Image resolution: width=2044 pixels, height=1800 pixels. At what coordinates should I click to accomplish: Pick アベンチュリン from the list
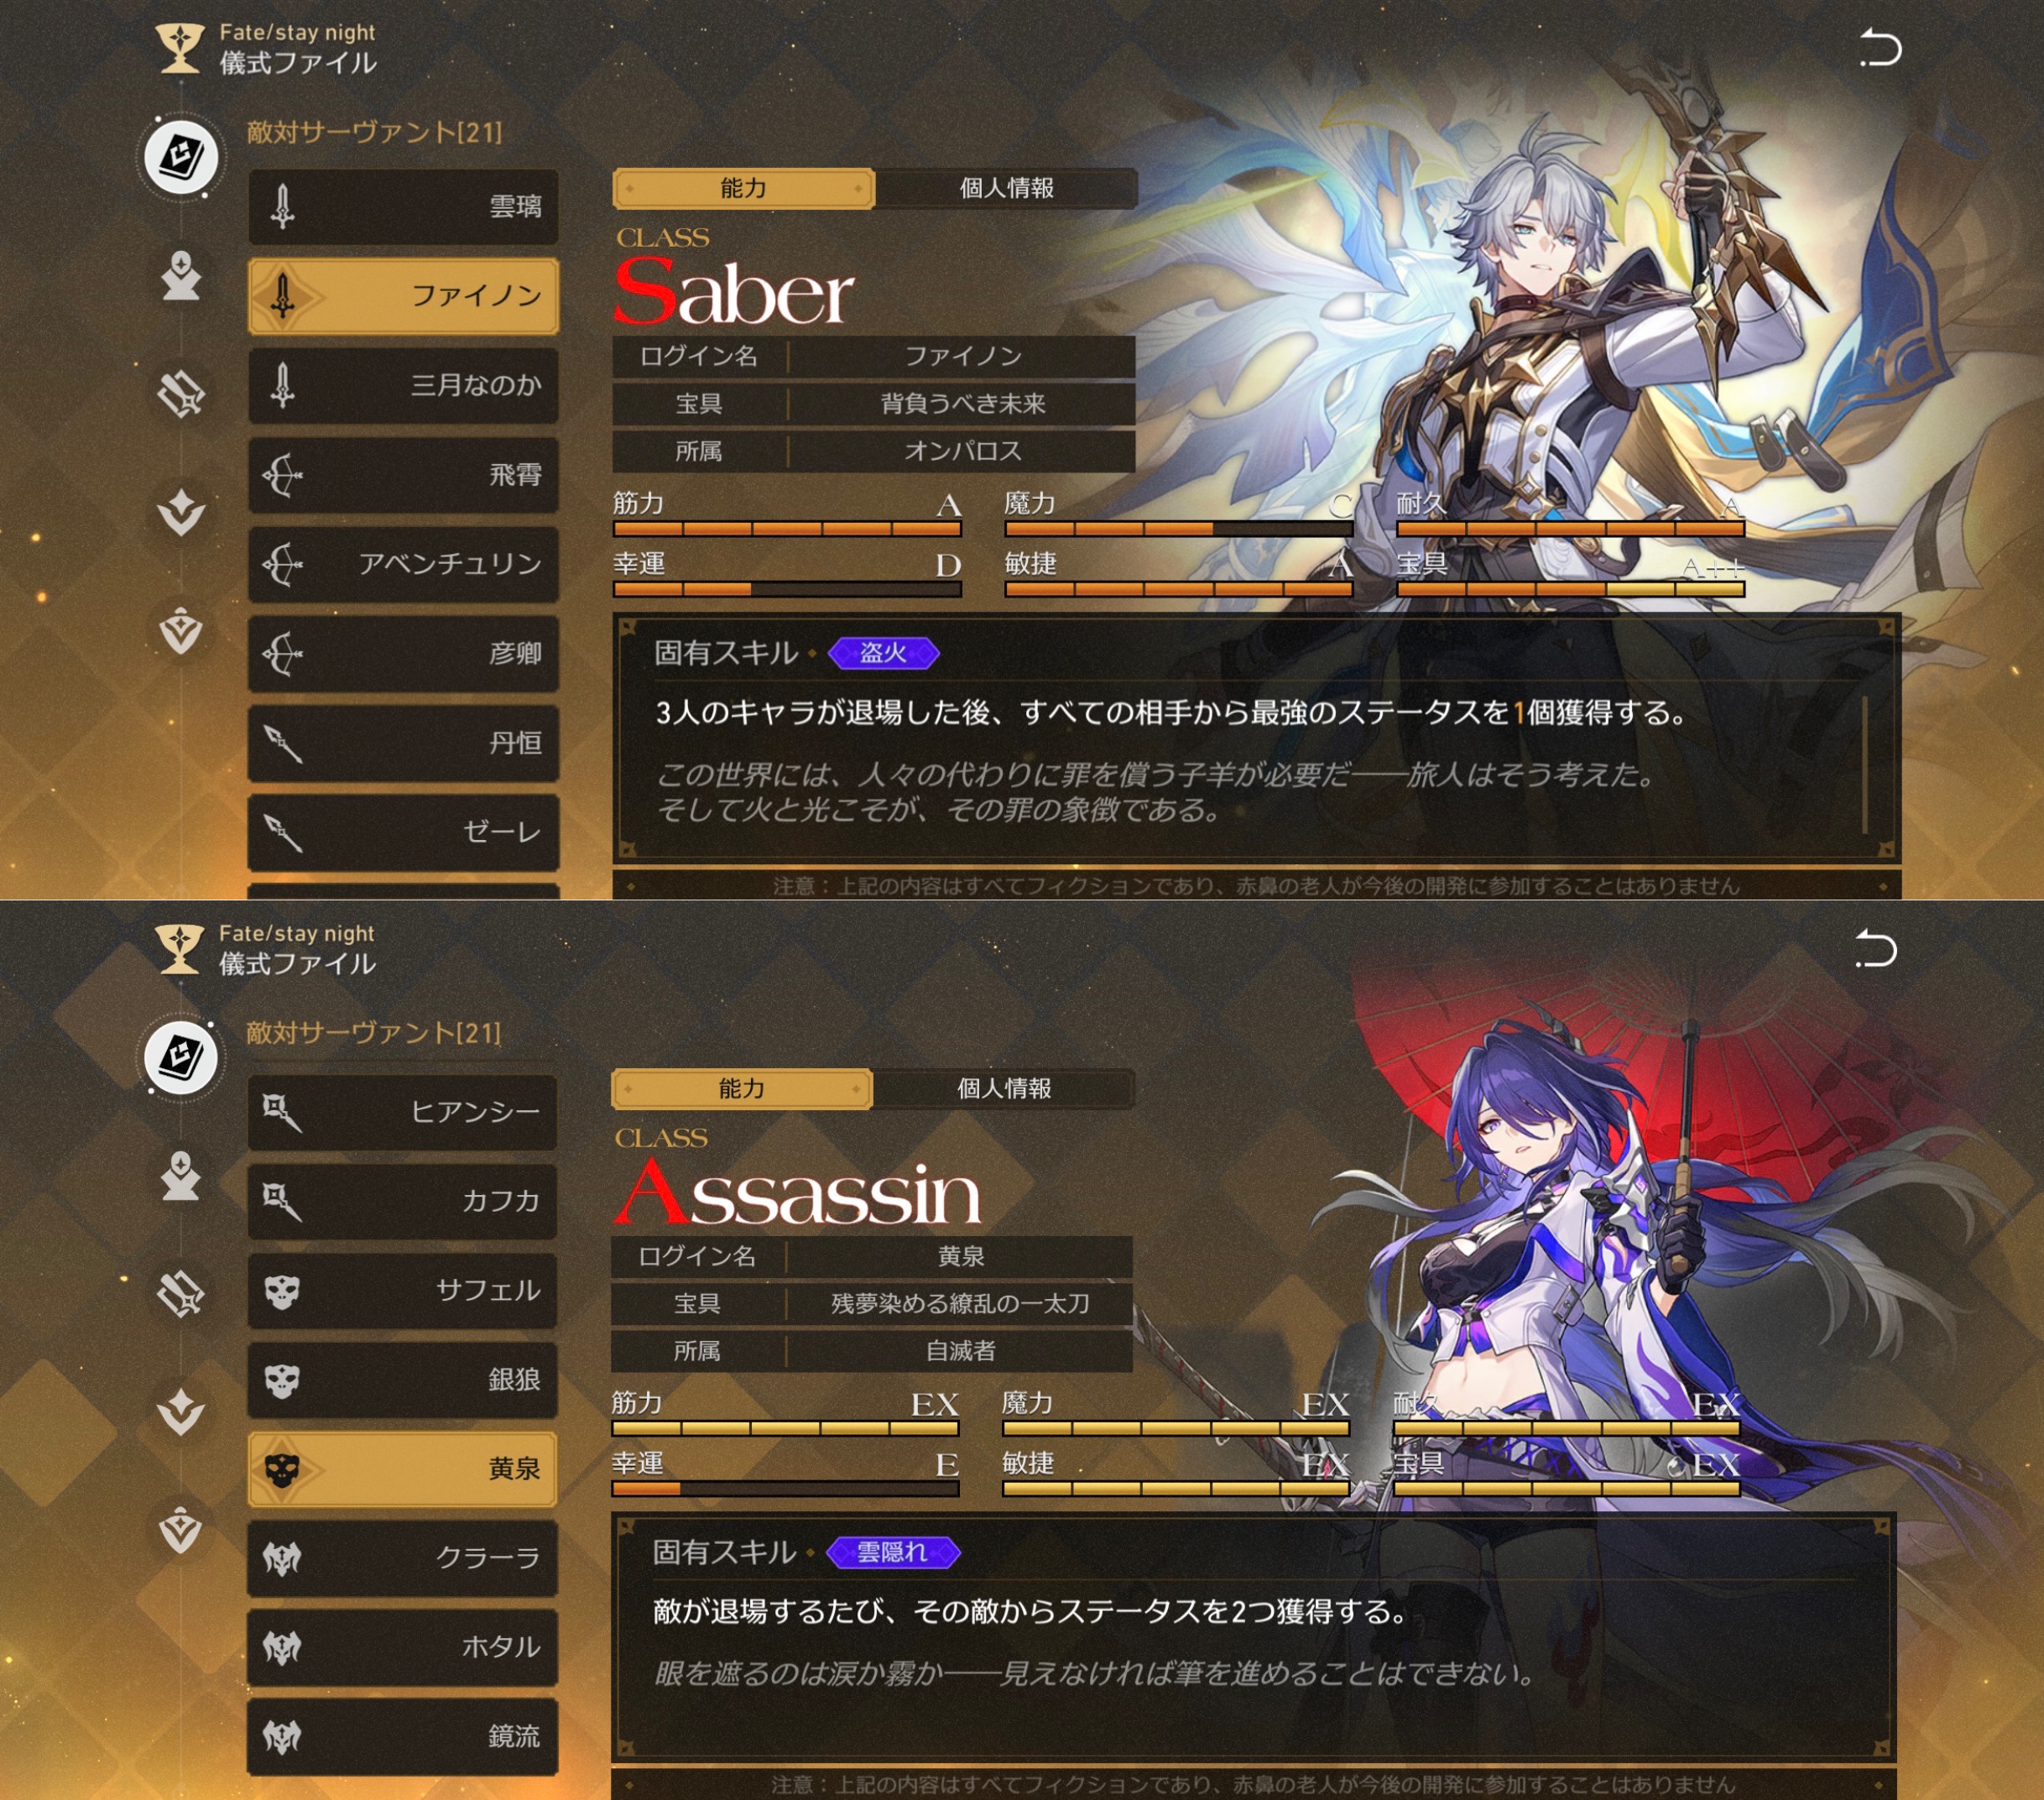coord(403,564)
